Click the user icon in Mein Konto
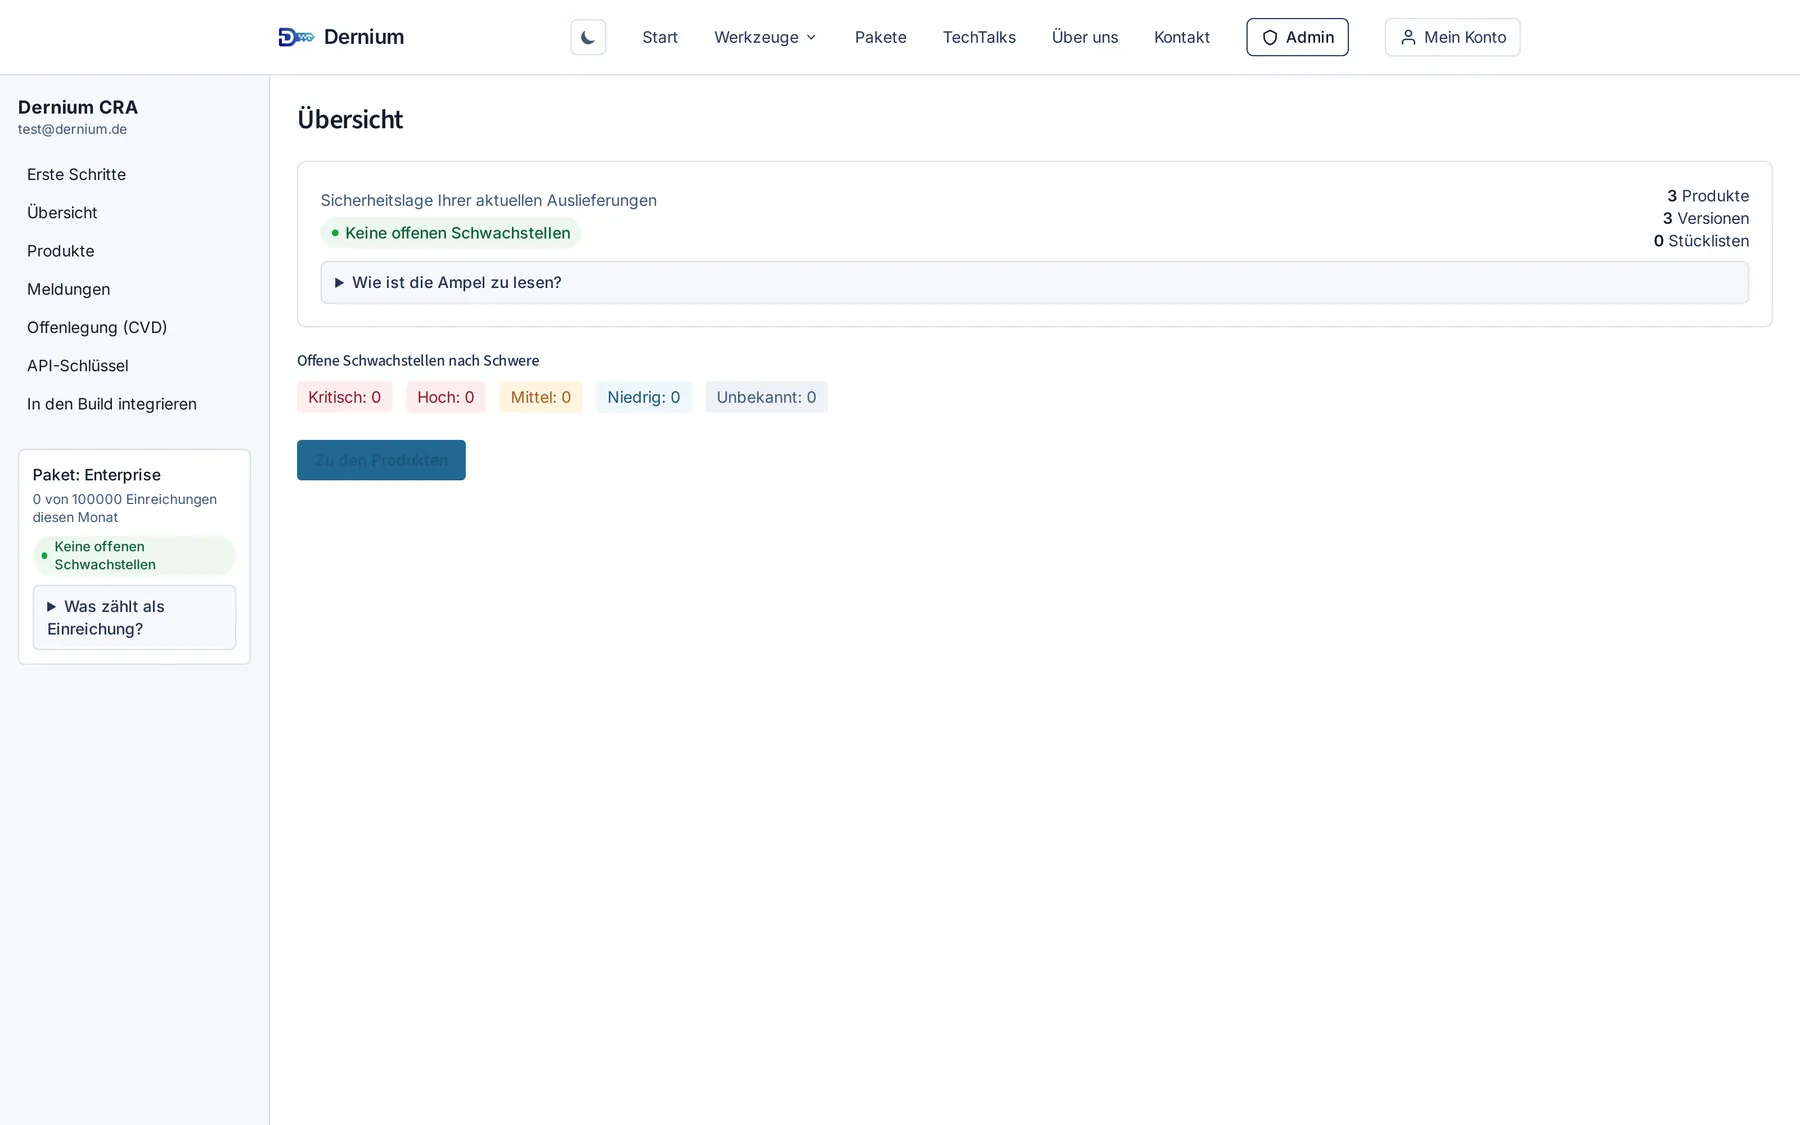Viewport: 1800px width, 1125px height. pyautogui.click(x=1408, y=37)
